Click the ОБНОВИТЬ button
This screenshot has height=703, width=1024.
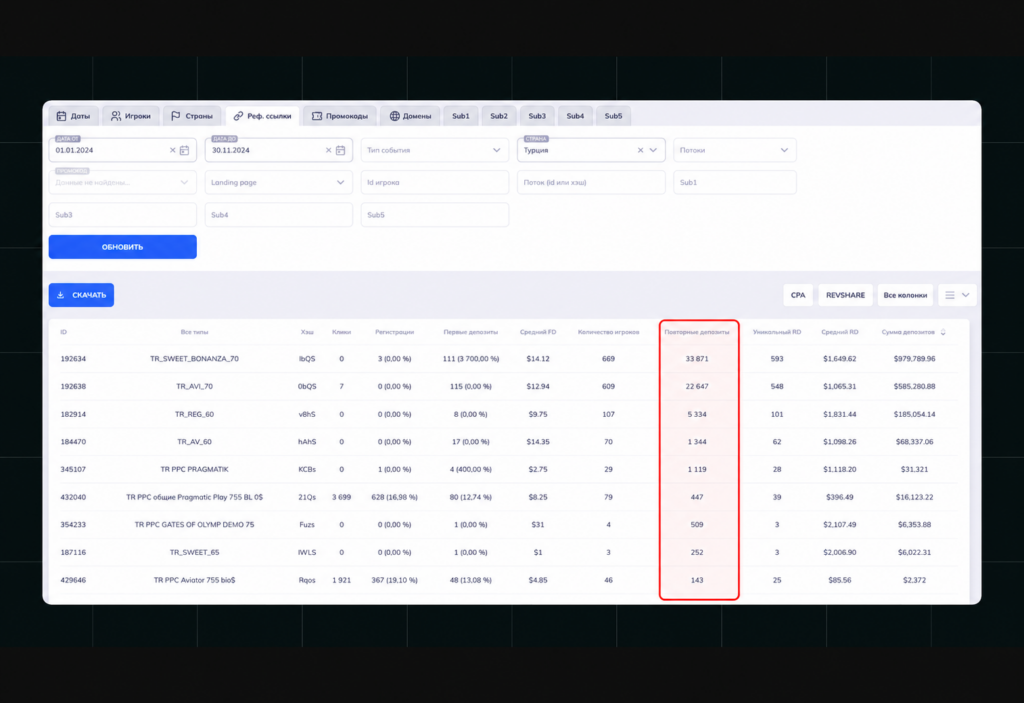click(x=123, y=247)
